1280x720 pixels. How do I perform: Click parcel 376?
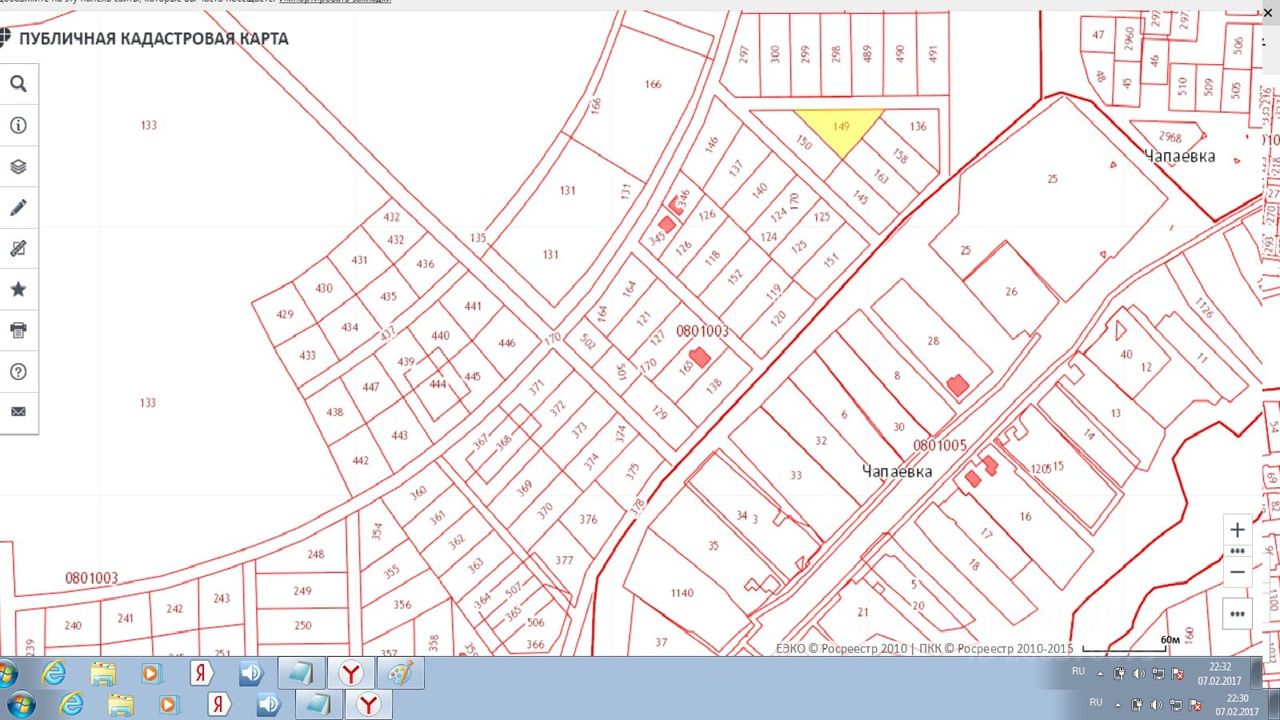coord(588,519)
